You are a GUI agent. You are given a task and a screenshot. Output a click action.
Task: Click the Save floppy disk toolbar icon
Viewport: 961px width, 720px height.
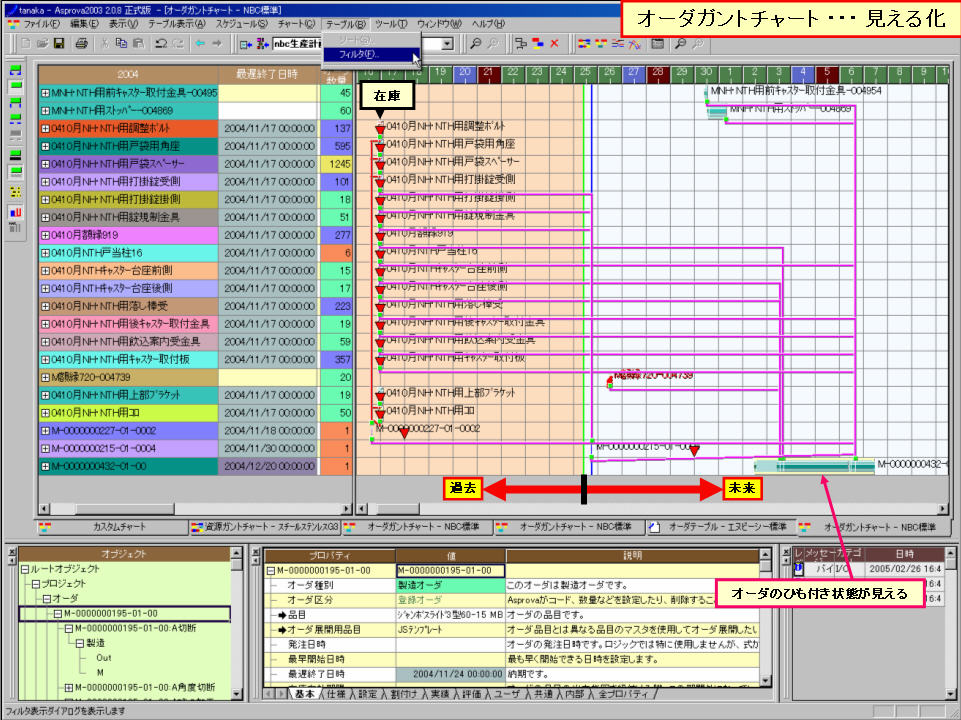point(59,44)
